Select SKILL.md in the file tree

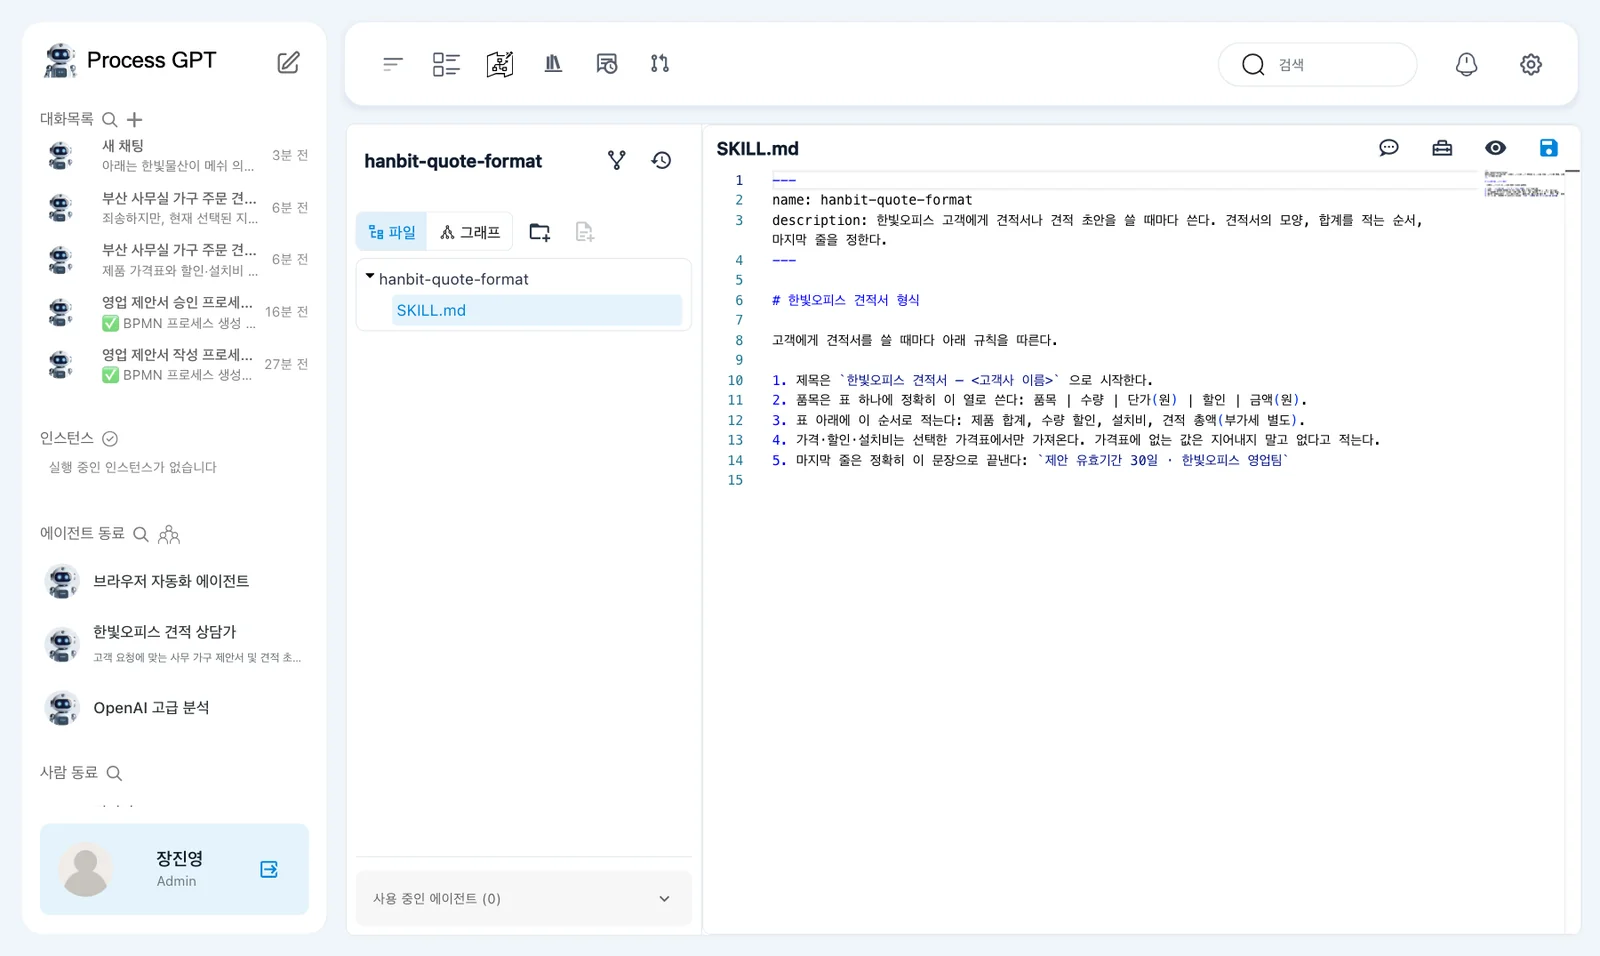[537, 310]
